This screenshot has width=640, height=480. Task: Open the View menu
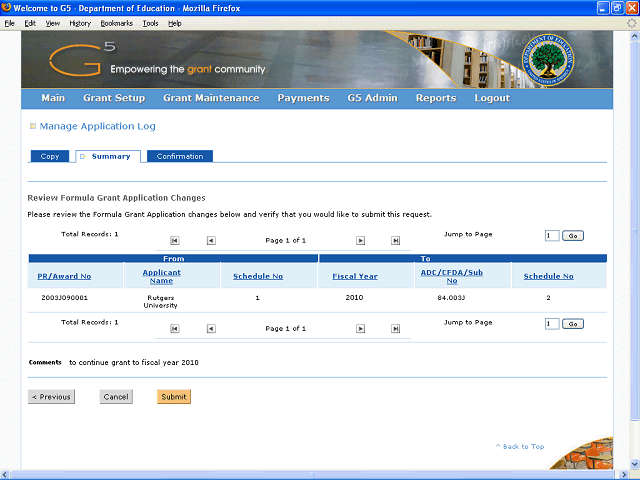tap(52, 23)
